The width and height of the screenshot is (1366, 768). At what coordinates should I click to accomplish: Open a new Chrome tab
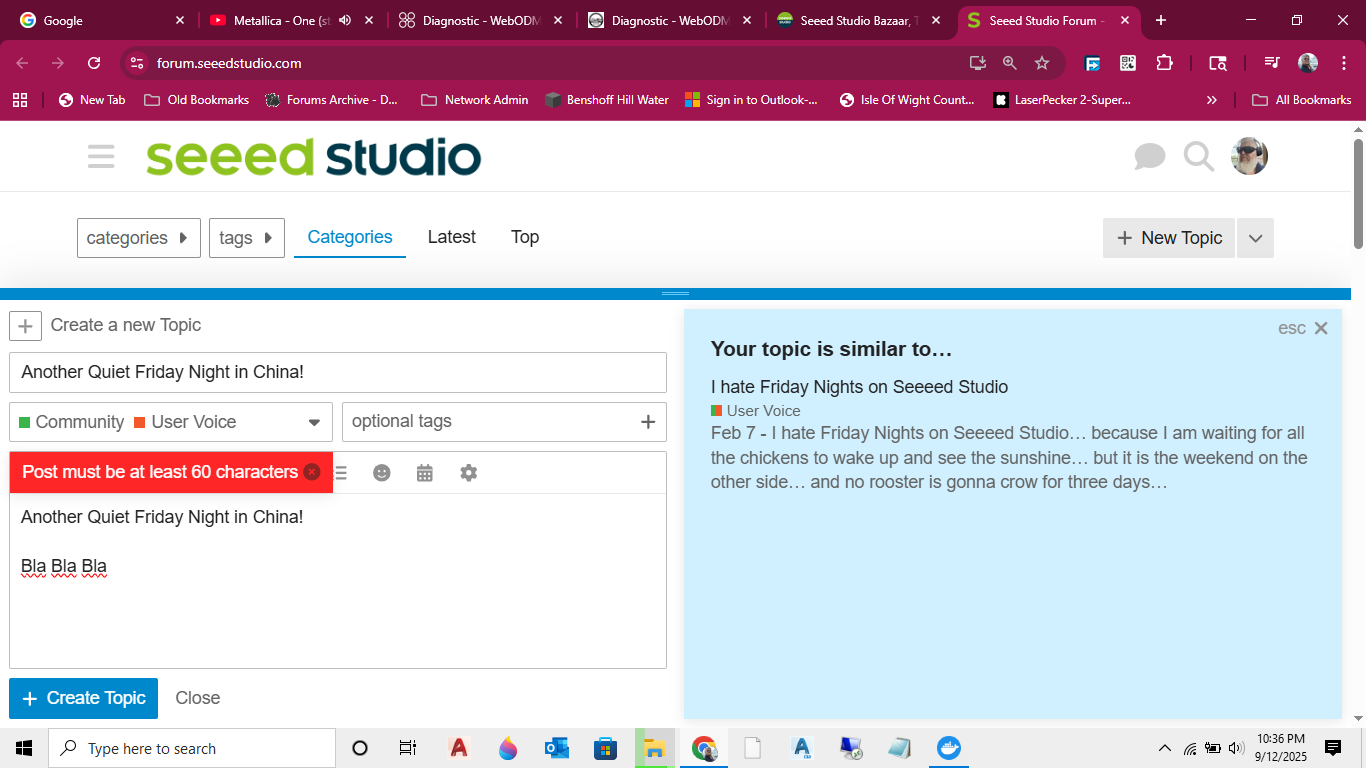tap(1161, 20)
